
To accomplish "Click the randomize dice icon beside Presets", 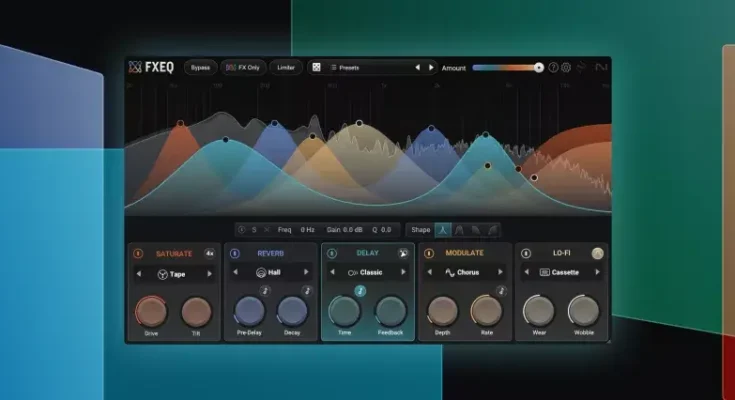I will click(315, 68).
